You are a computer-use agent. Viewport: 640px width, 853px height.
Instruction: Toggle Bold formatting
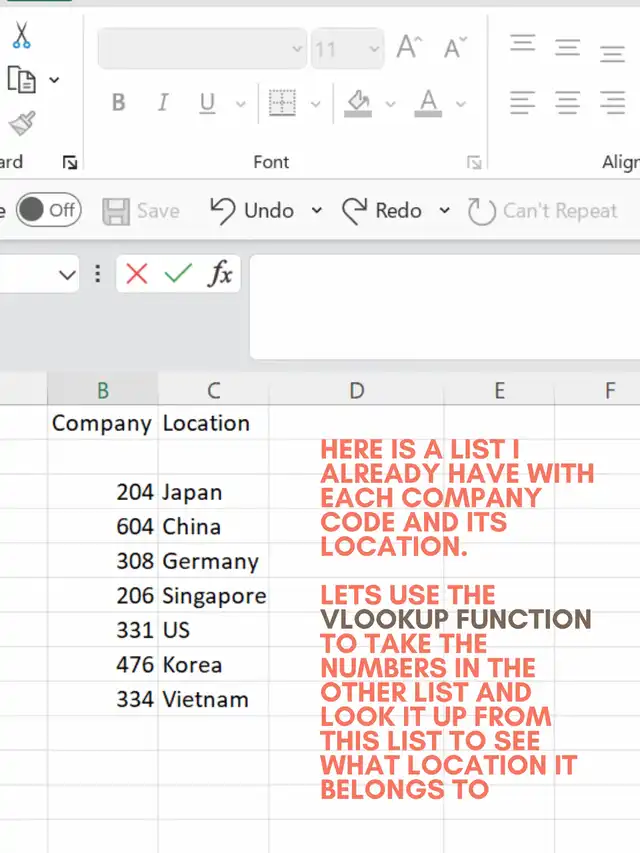click(x=119, y=102)
